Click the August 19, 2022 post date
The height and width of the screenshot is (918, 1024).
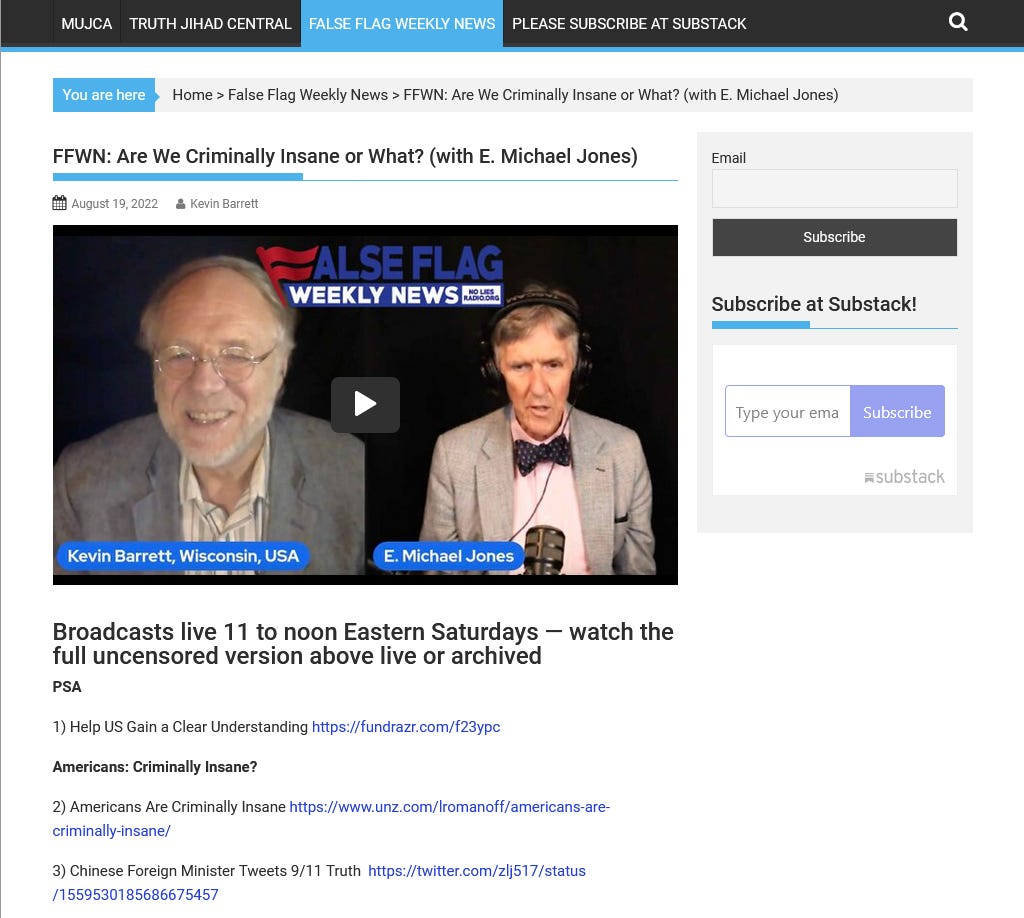pyautogui.click(x=114, y=204)
